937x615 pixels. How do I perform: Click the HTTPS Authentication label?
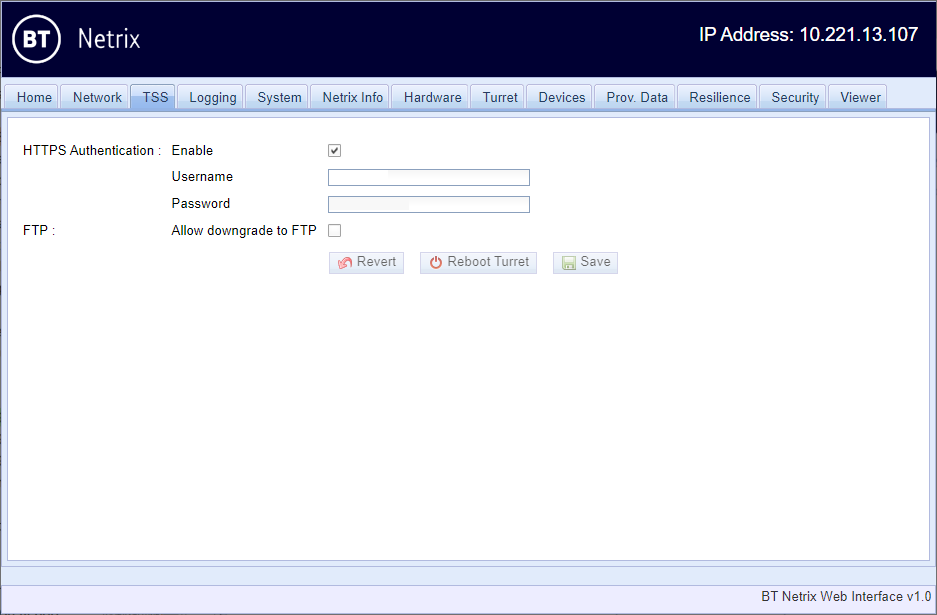[92, 151]
